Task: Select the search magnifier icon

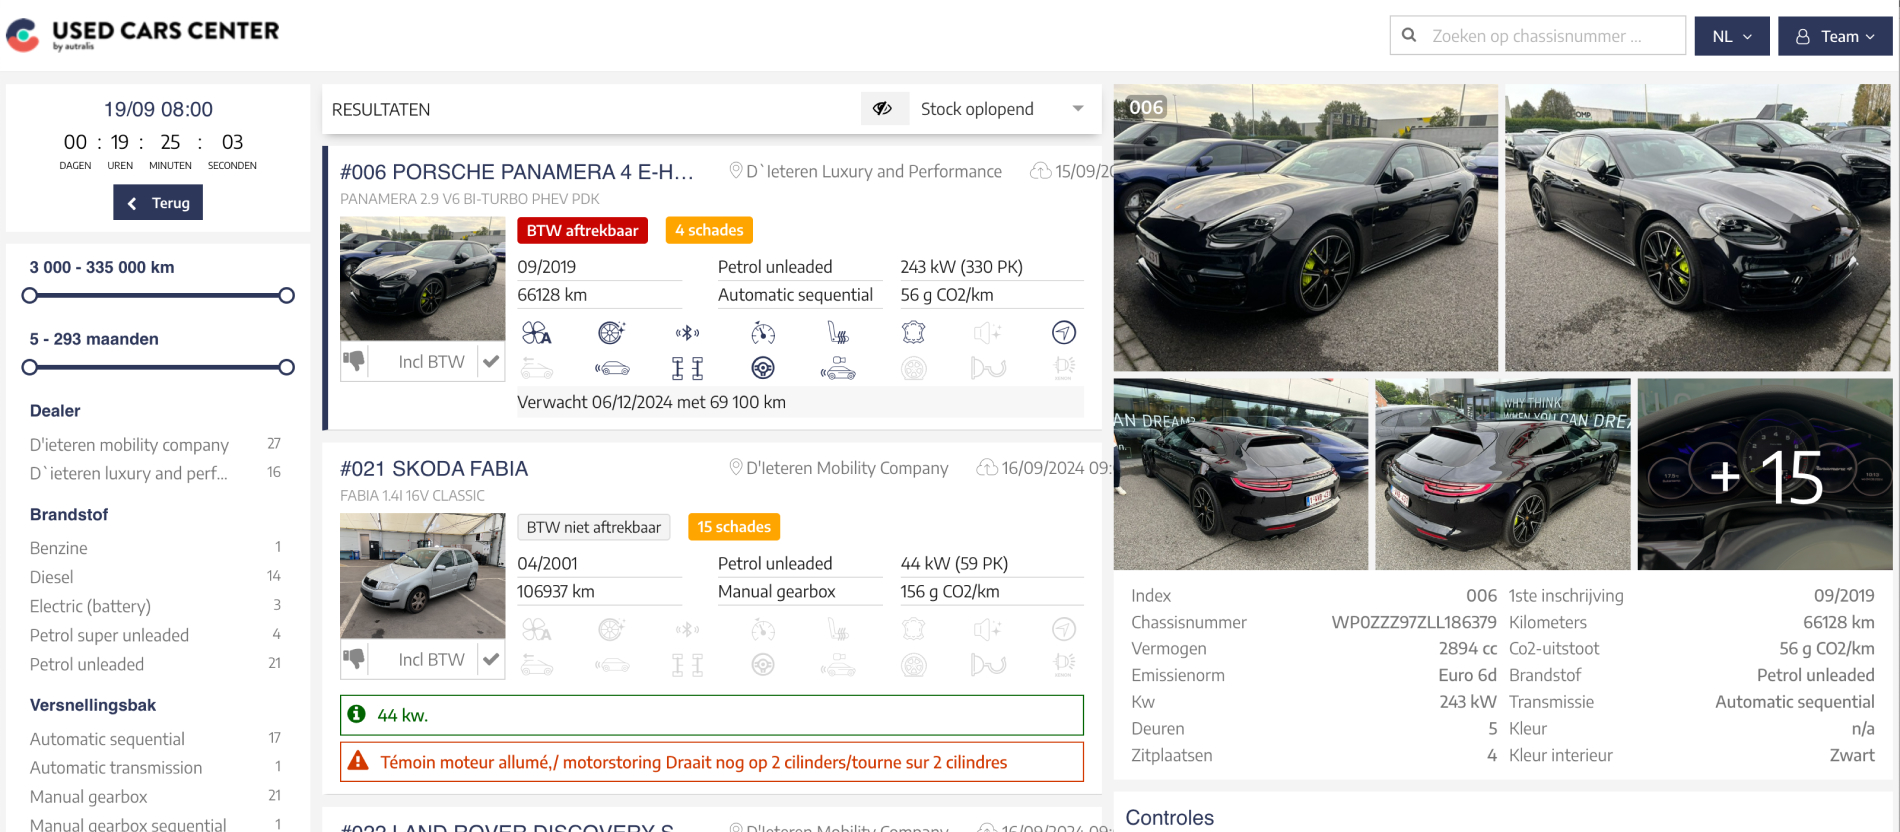Action: pyautogui.click(x=1409, y=35)
